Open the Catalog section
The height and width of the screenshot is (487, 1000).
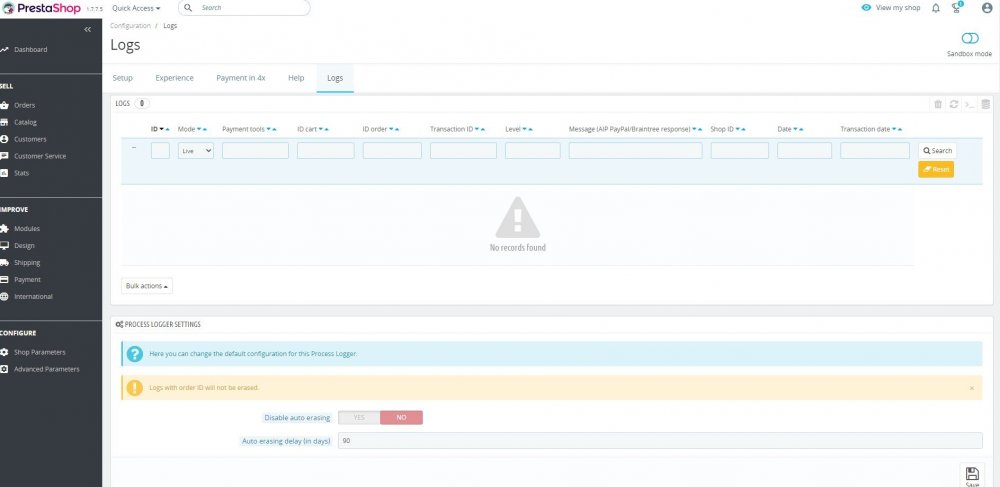click(26, 122)
